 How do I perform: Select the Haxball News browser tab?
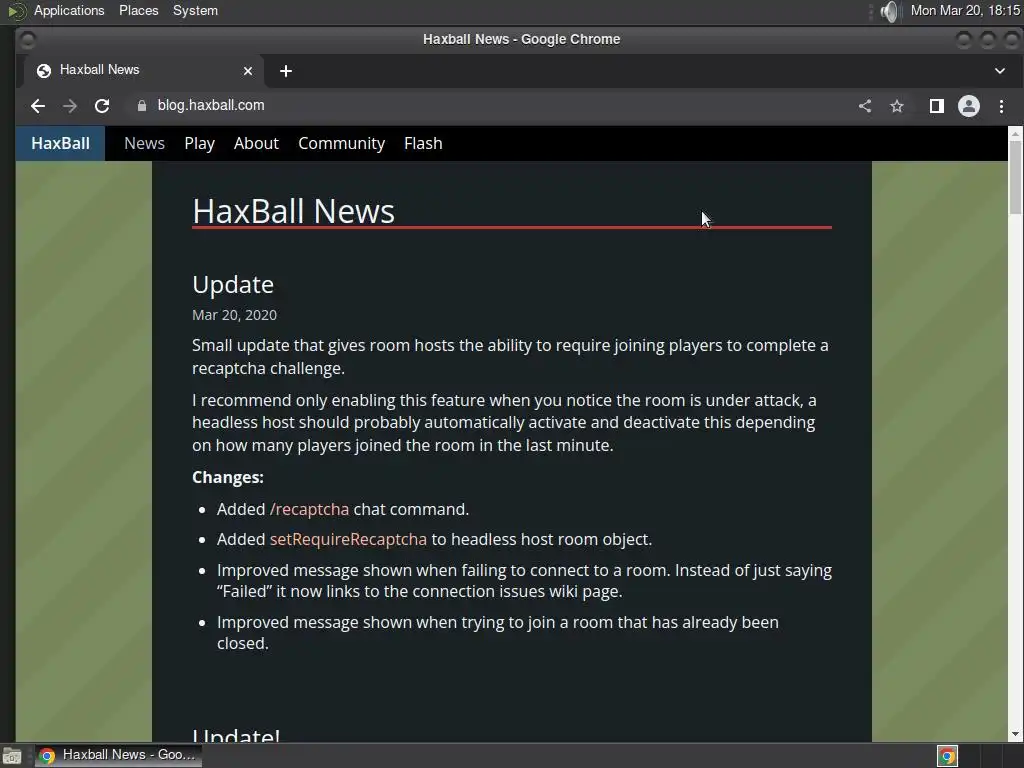(144, 71)
